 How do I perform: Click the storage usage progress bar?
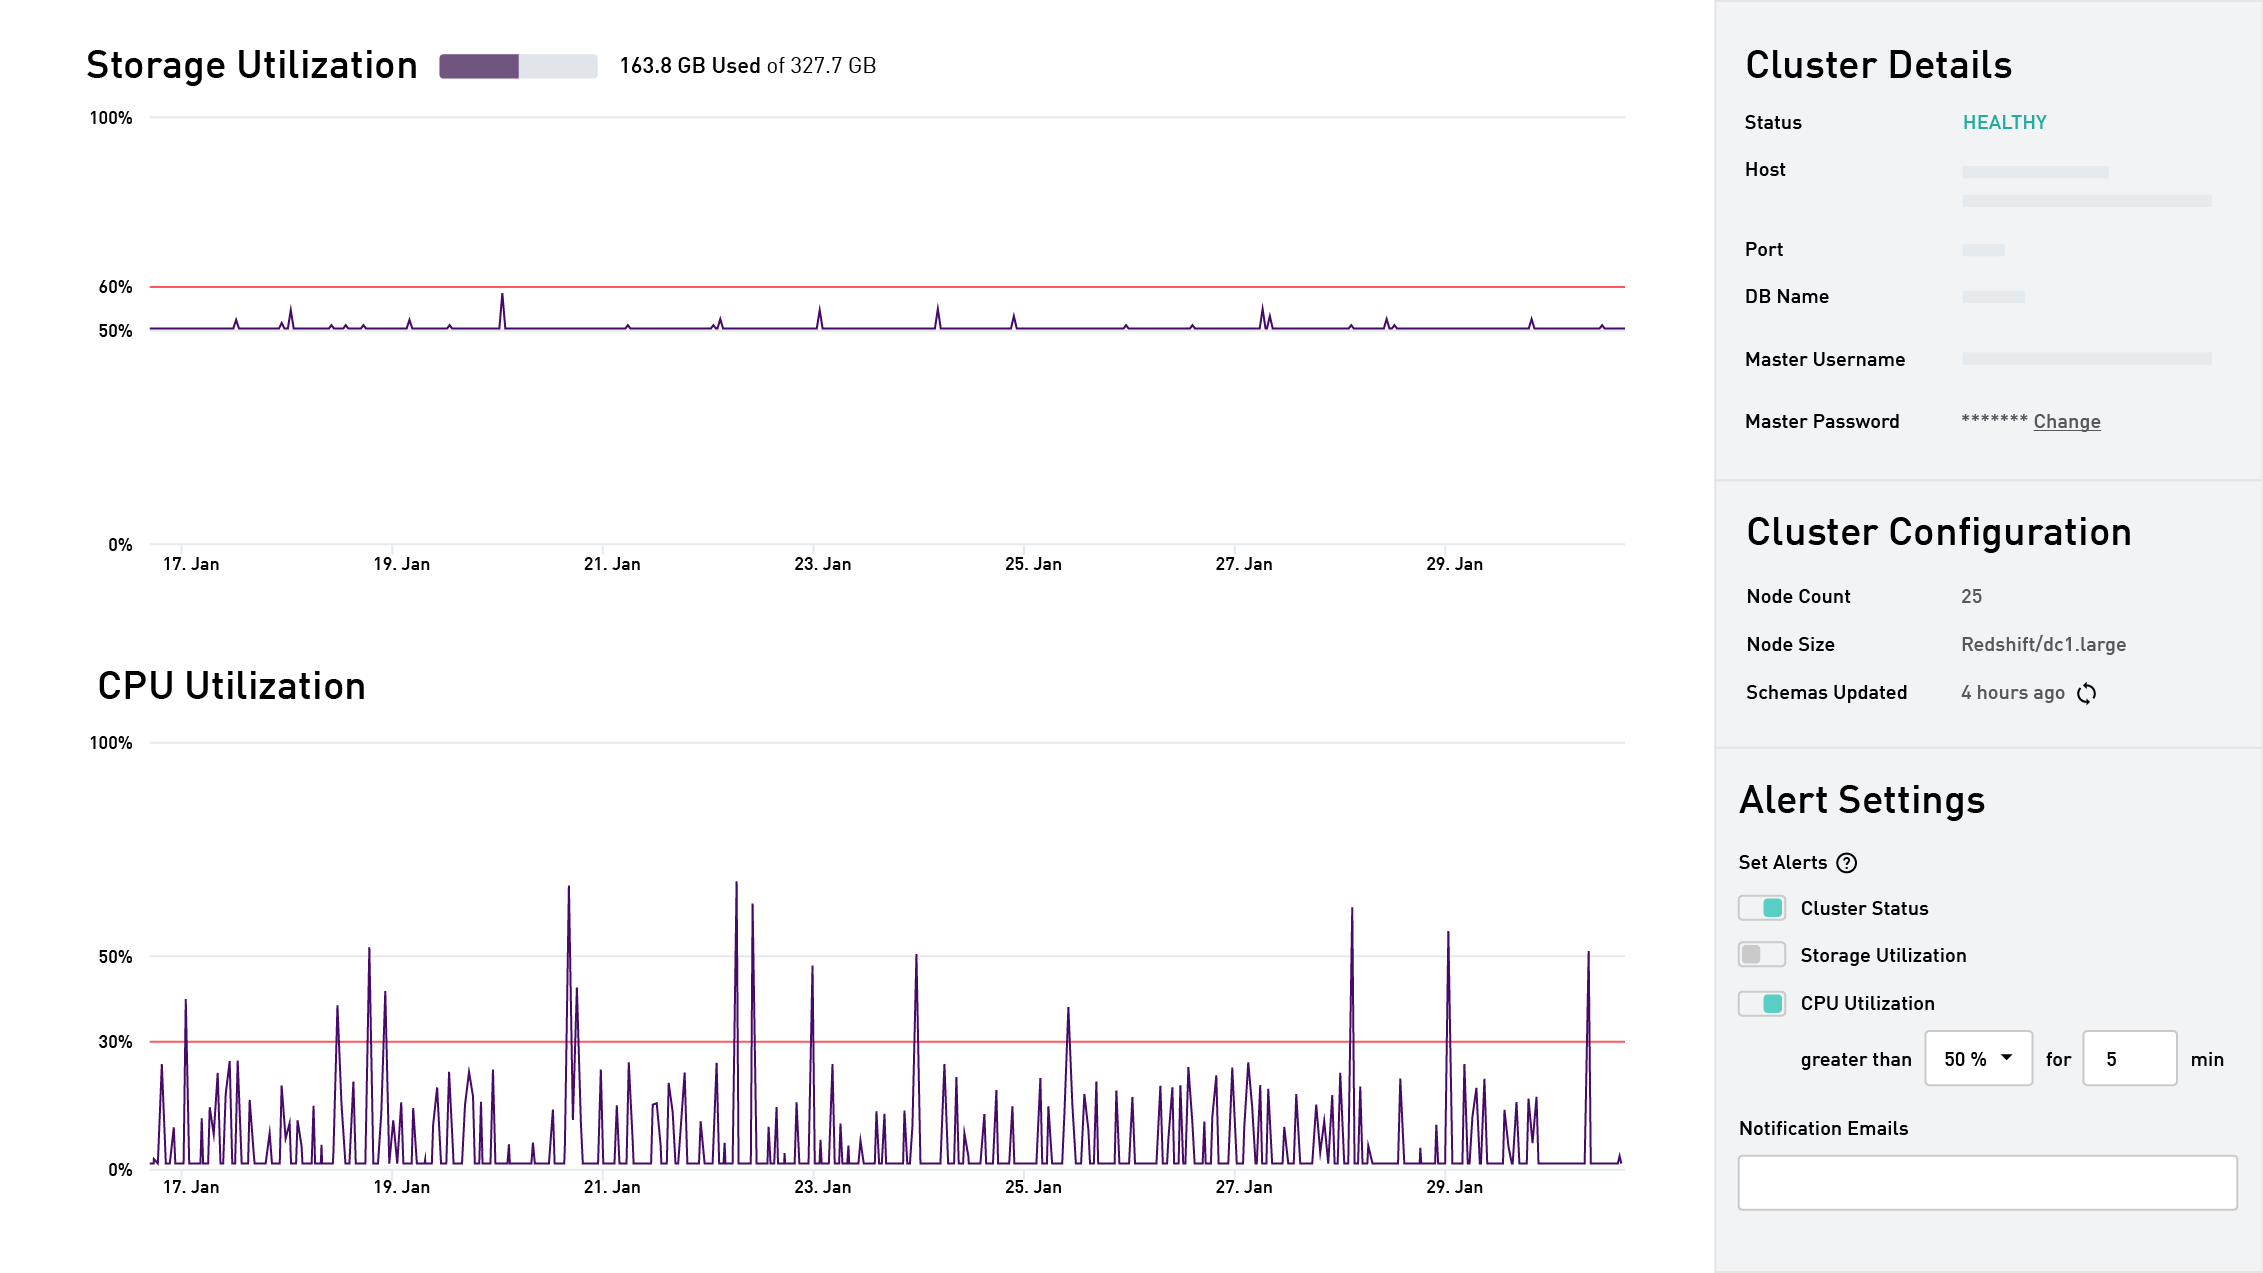(x=518, y=66)
